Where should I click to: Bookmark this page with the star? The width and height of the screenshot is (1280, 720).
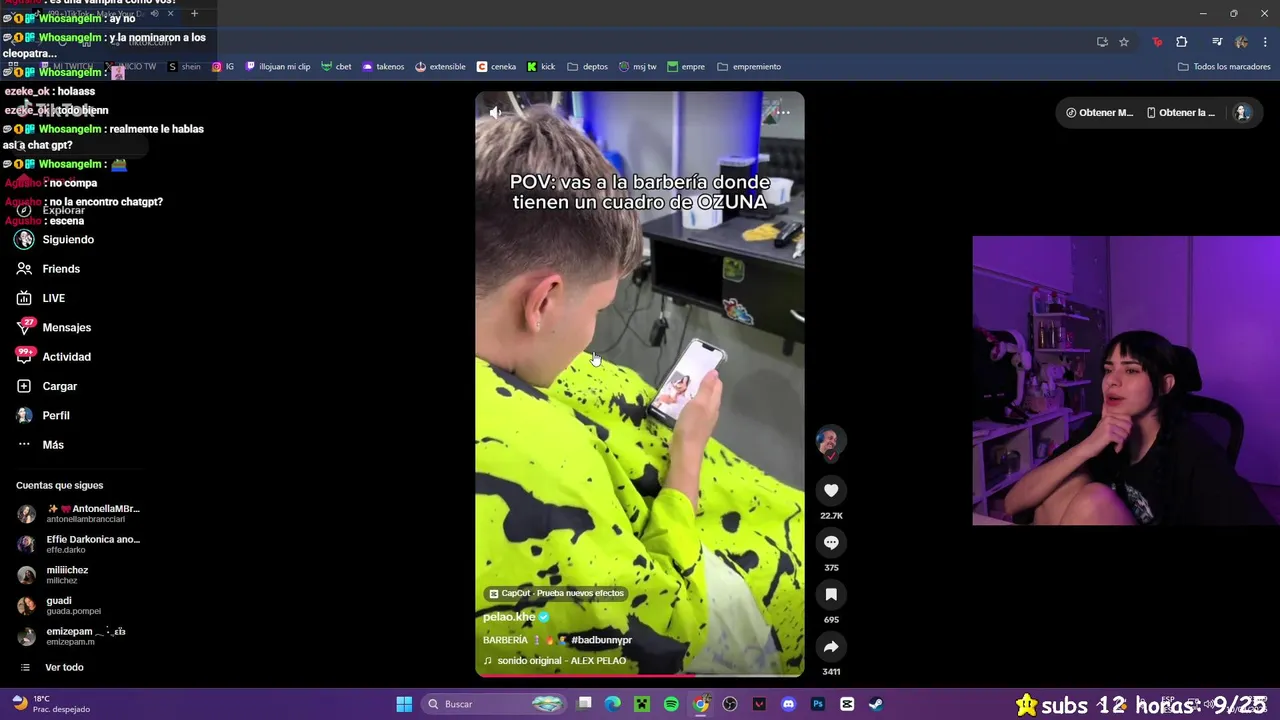point(1124,42)
